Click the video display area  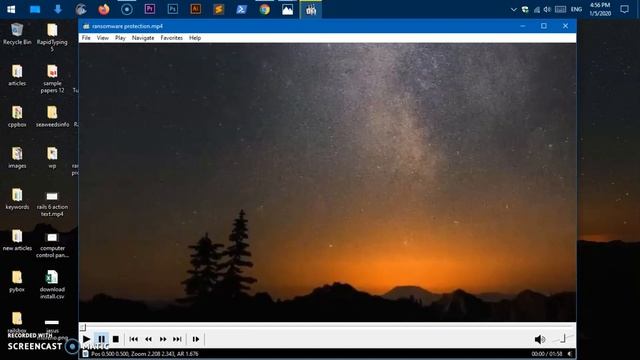(327, 182)
